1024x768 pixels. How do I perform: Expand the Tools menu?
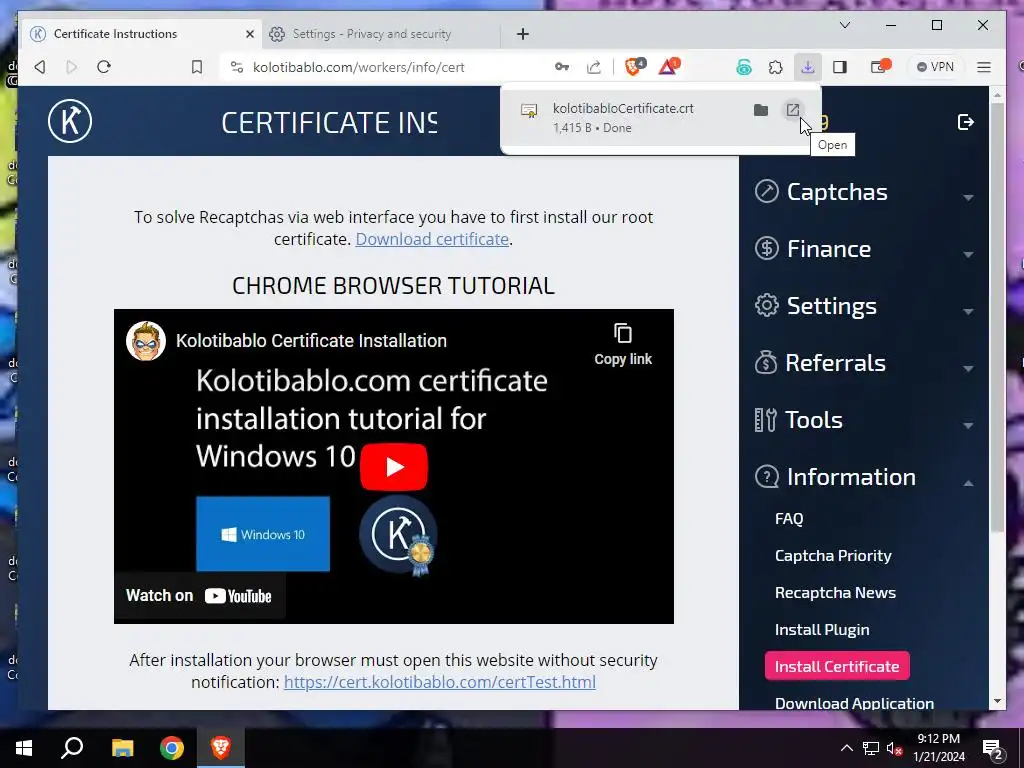pos(864,420)
